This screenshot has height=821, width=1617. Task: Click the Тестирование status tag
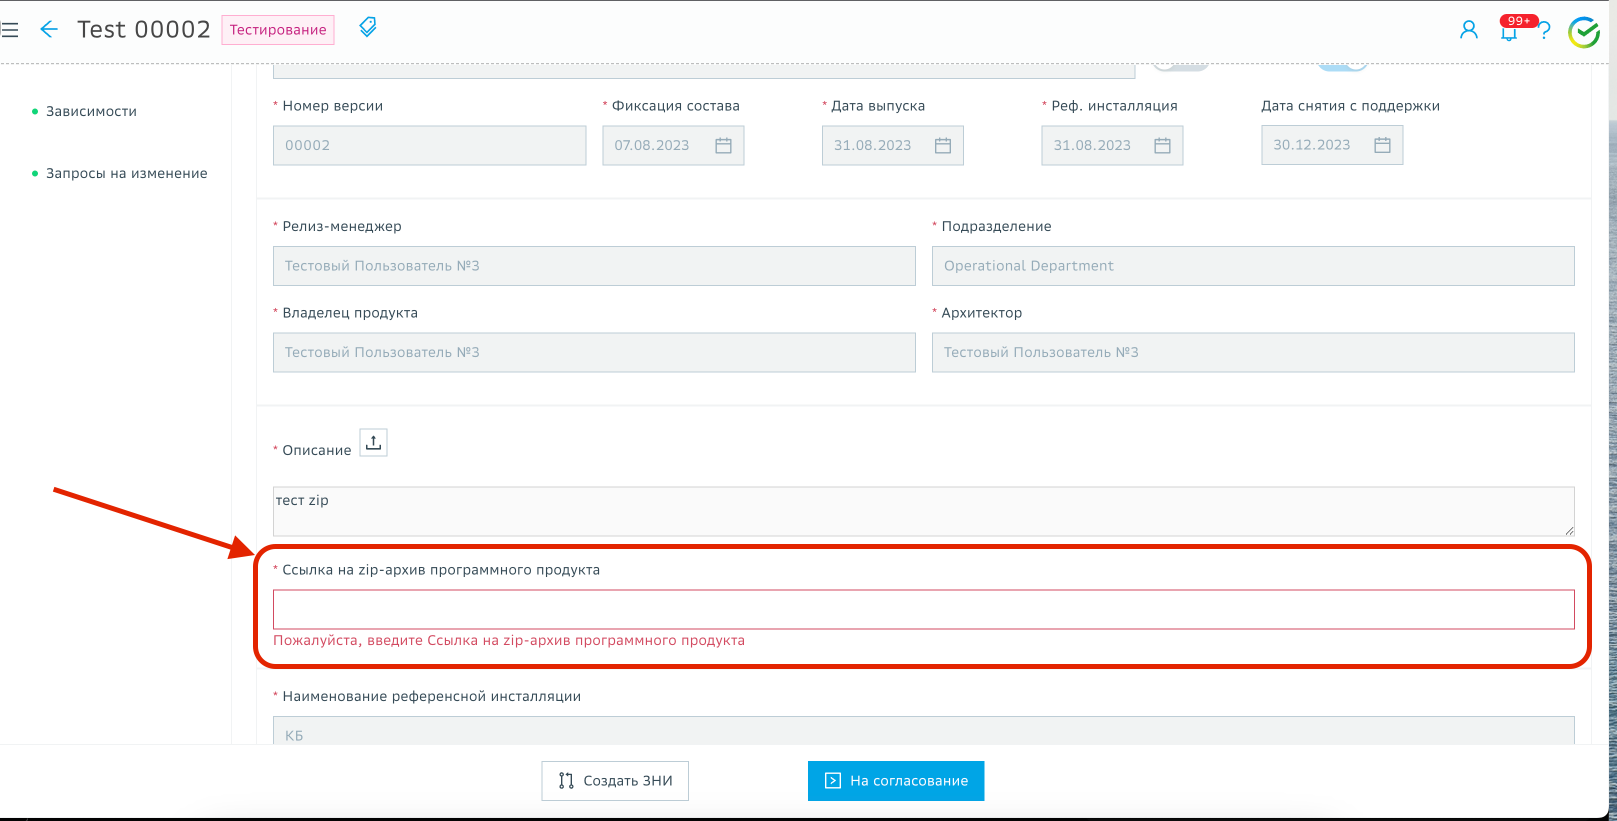[x=278, y=30]
